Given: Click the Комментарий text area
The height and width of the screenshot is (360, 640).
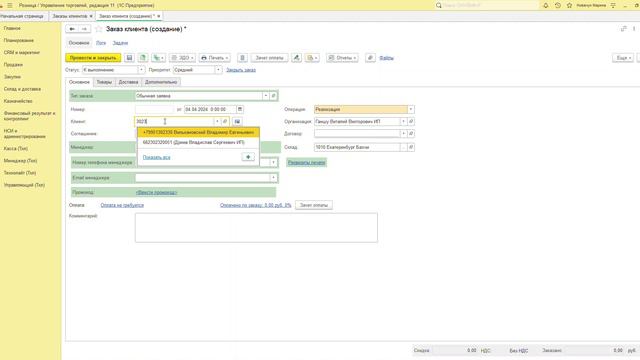Looking at the screenshot, I should [256, 228].
